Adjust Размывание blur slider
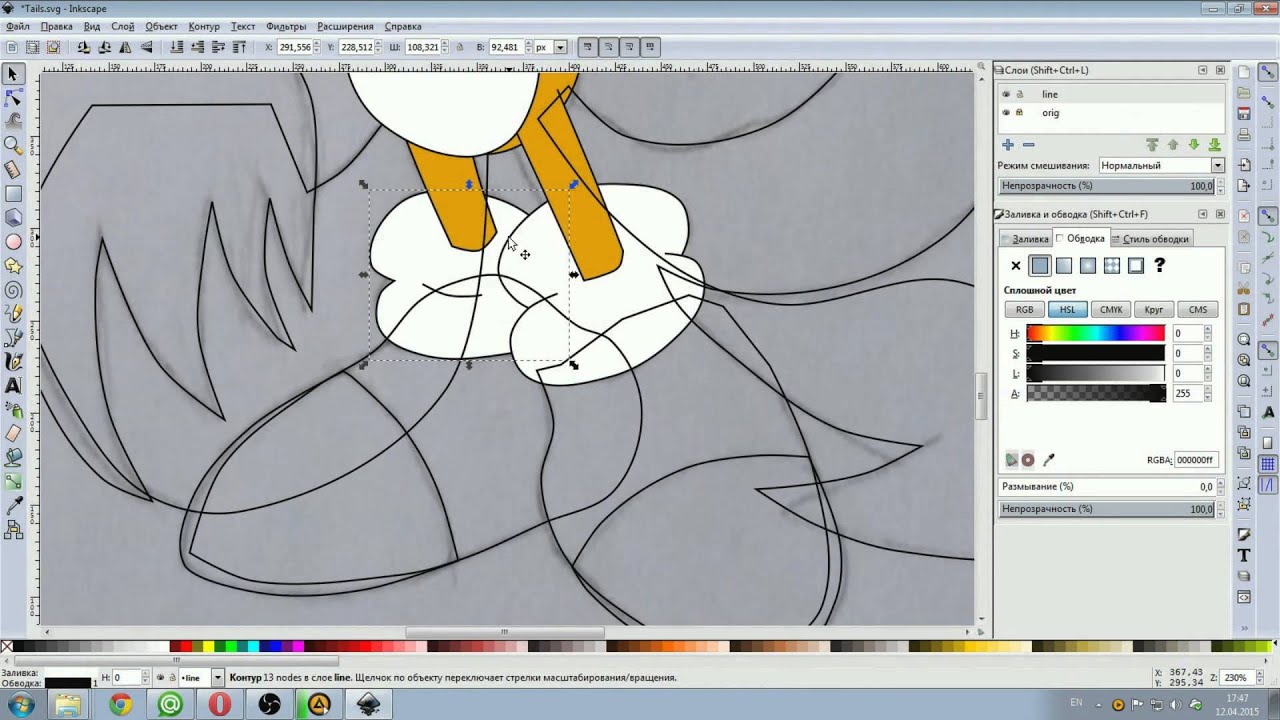Screen dimensions: 1280x720 click(1108, 487)
